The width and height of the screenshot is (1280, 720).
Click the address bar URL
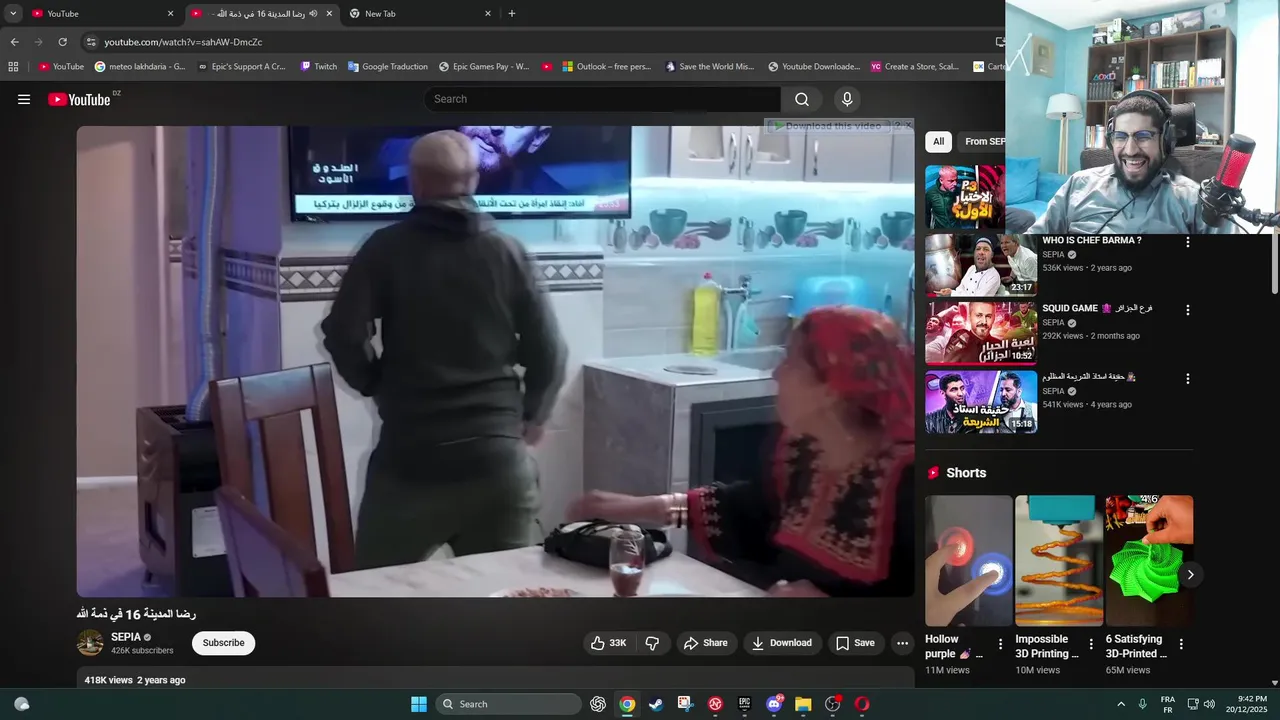click(183, 42)
